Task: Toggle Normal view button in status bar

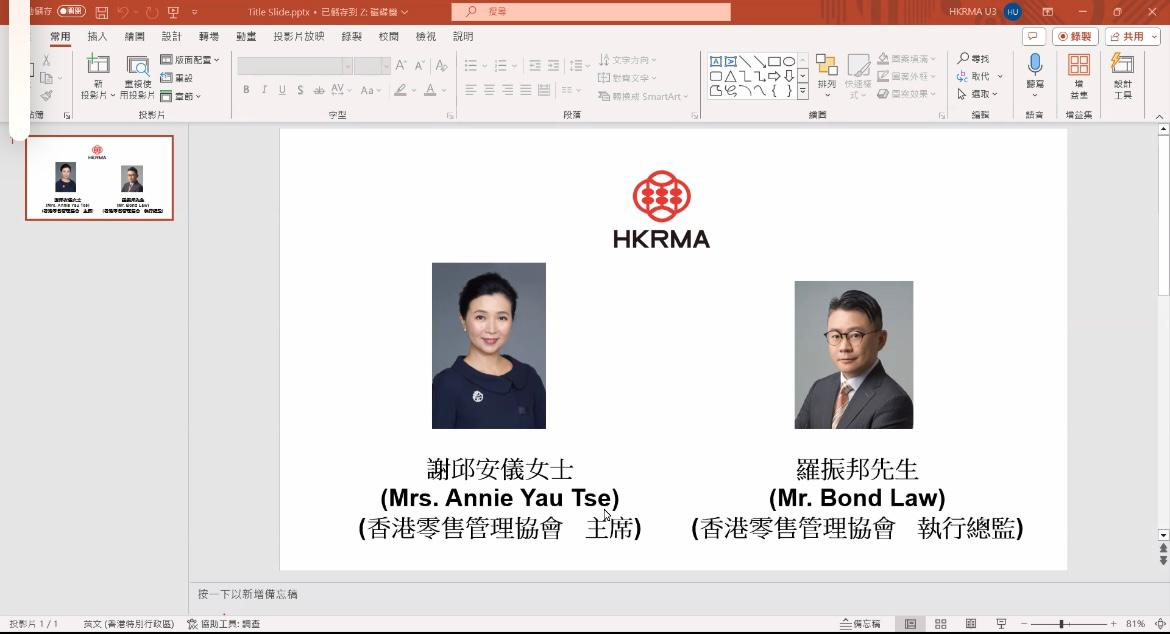Action: pos(910,624)
